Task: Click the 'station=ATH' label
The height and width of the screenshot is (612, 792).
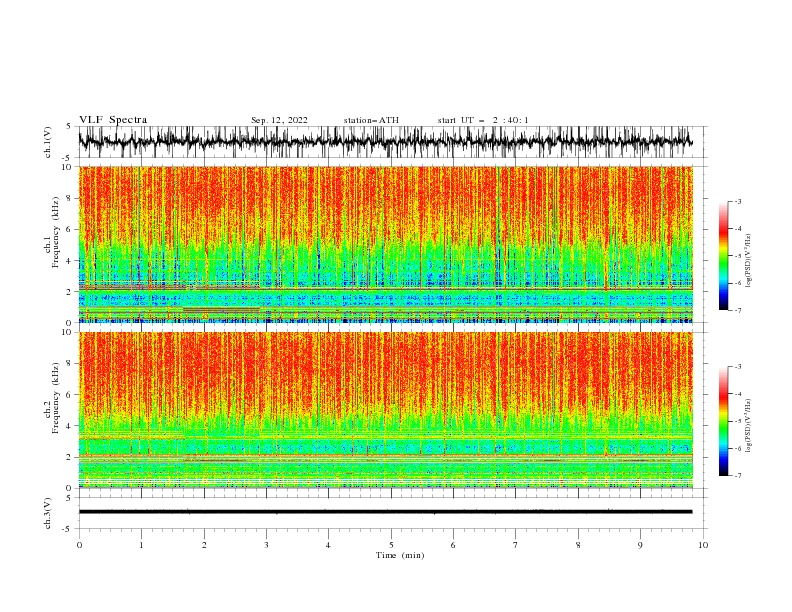Action: click(371, 120)
